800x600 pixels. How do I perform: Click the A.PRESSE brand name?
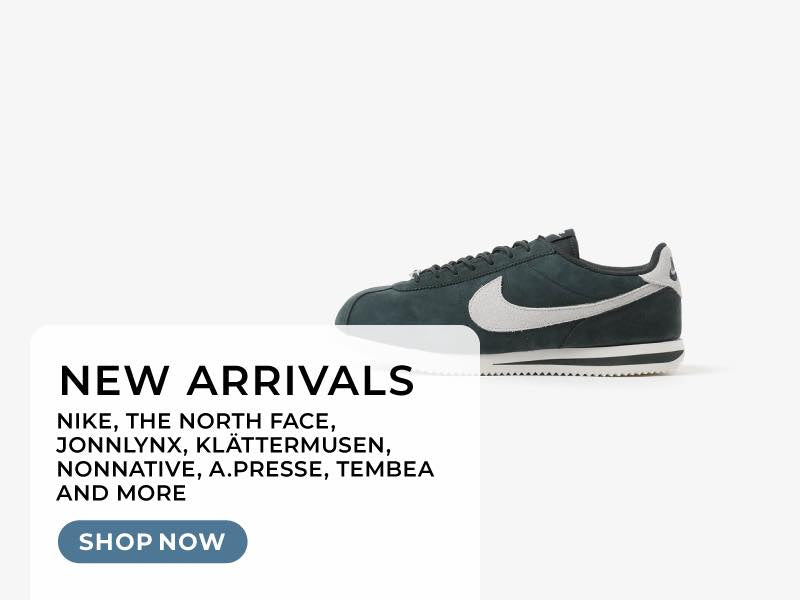[265, 469]
